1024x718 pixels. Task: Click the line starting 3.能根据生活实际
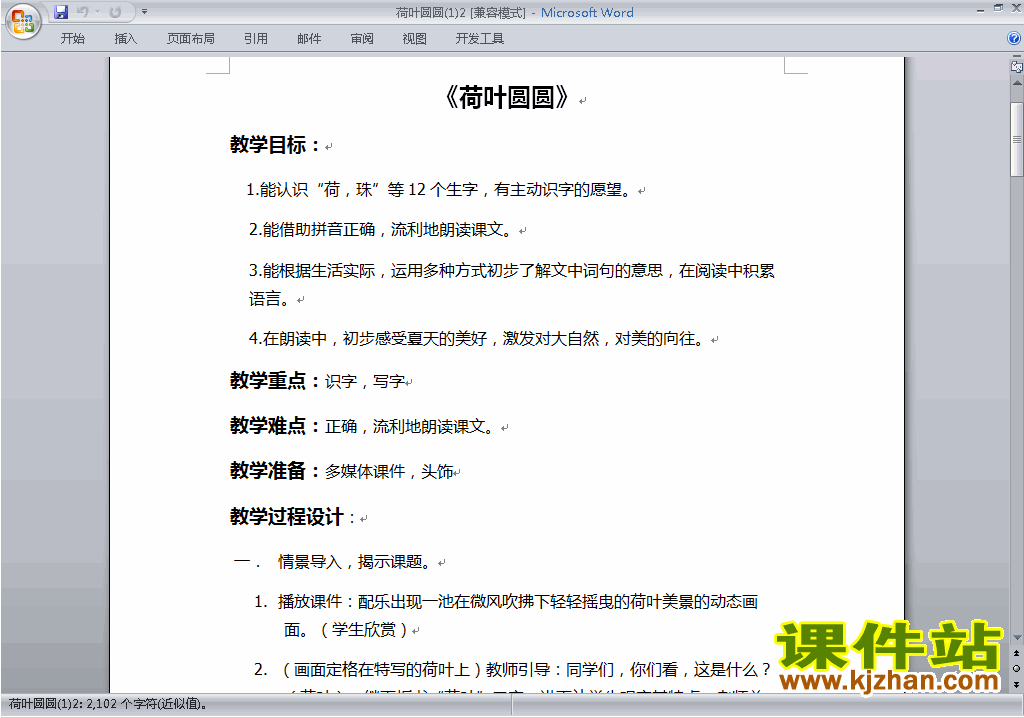[x=511, y=285]
